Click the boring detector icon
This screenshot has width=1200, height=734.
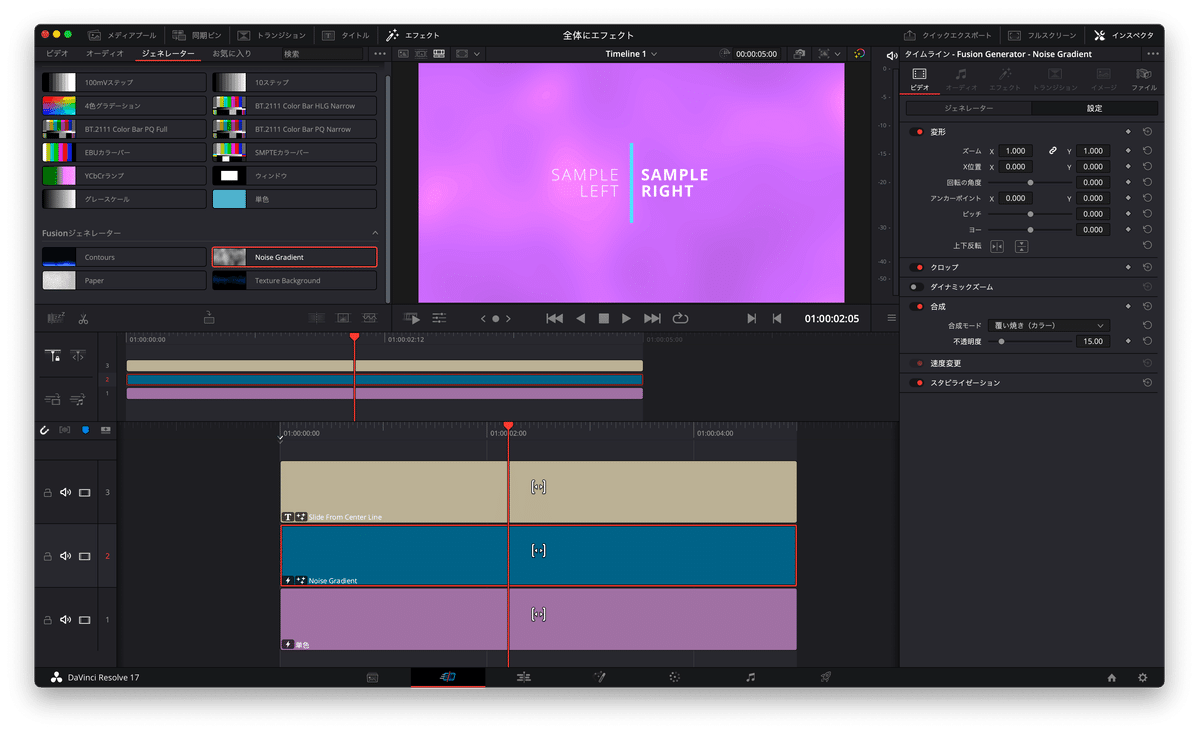[x=56, y=319]
